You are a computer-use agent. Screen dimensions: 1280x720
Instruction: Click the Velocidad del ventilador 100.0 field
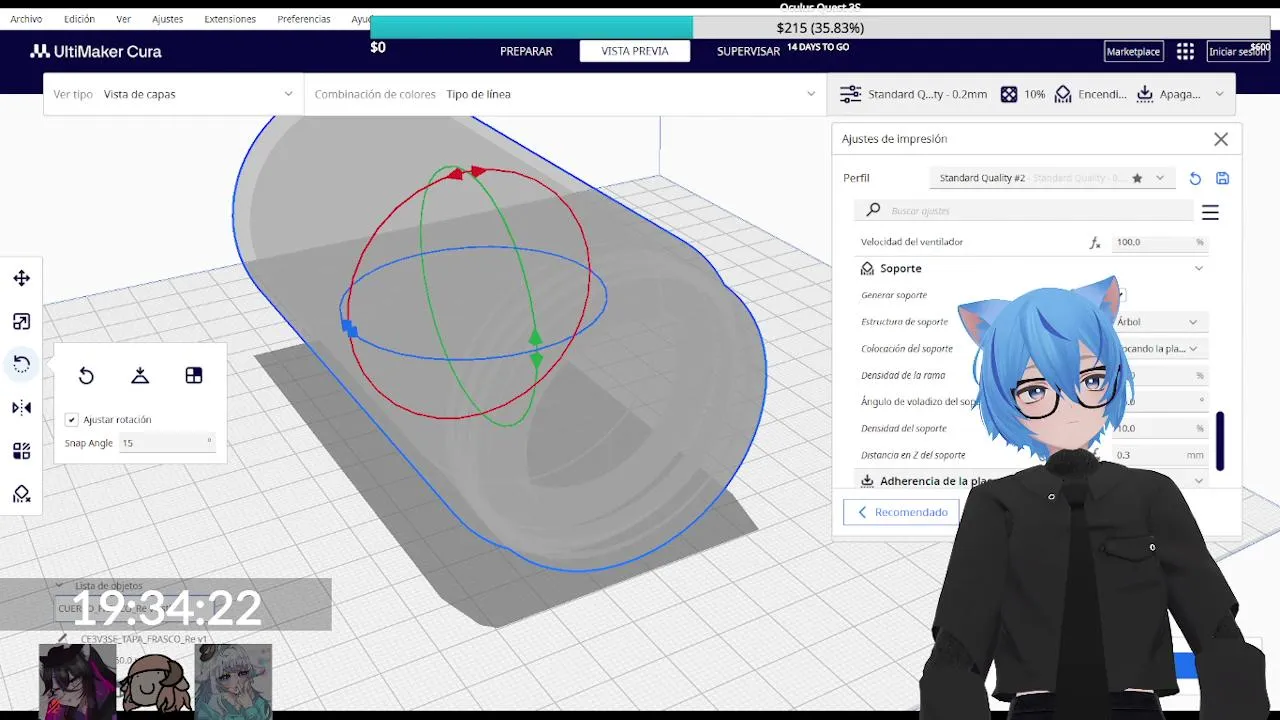click(x=1159, y=242)
